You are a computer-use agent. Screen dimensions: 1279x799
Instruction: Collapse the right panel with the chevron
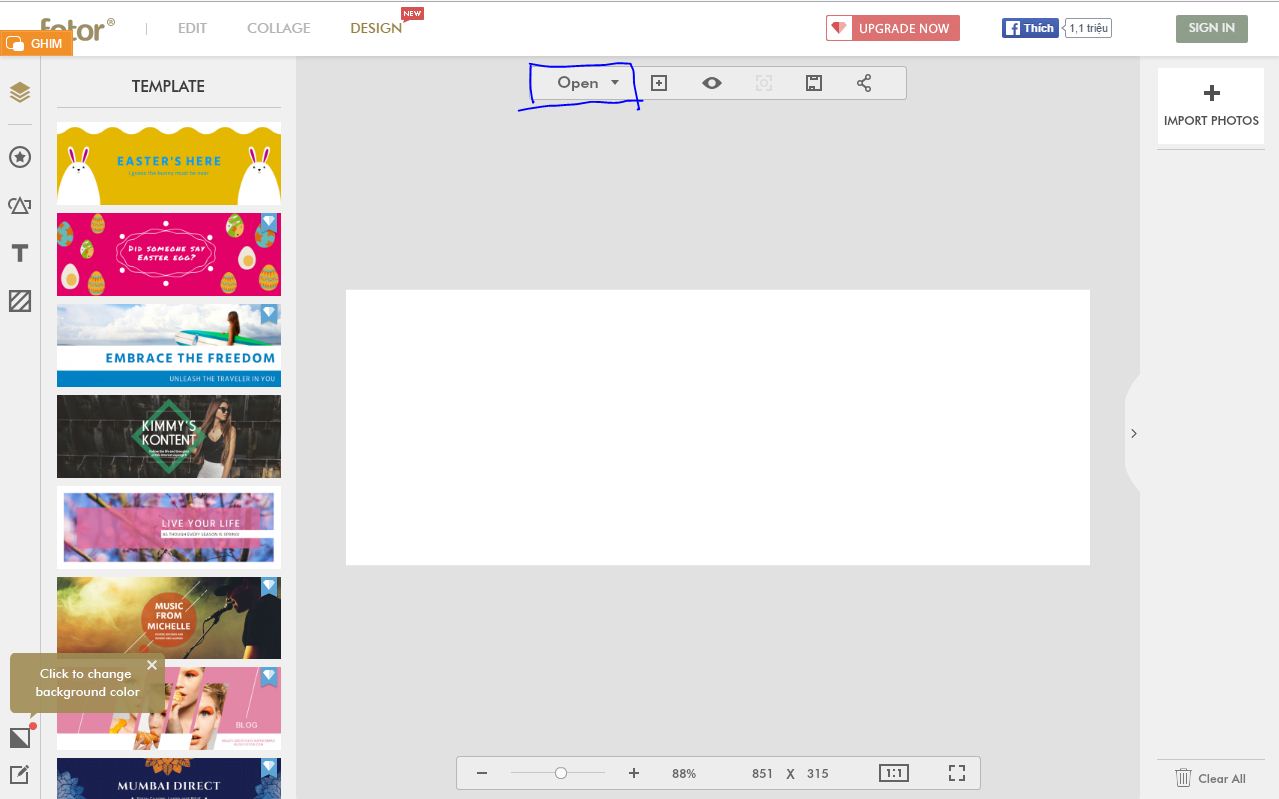pos(1133,434)
